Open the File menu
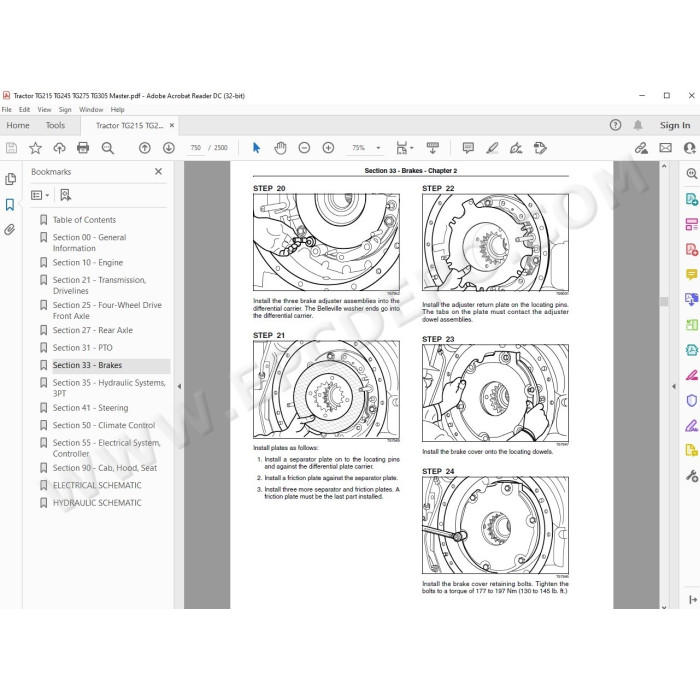Image resolution: width=700 pixels, height=700 pixels. (x=7, y=109)
